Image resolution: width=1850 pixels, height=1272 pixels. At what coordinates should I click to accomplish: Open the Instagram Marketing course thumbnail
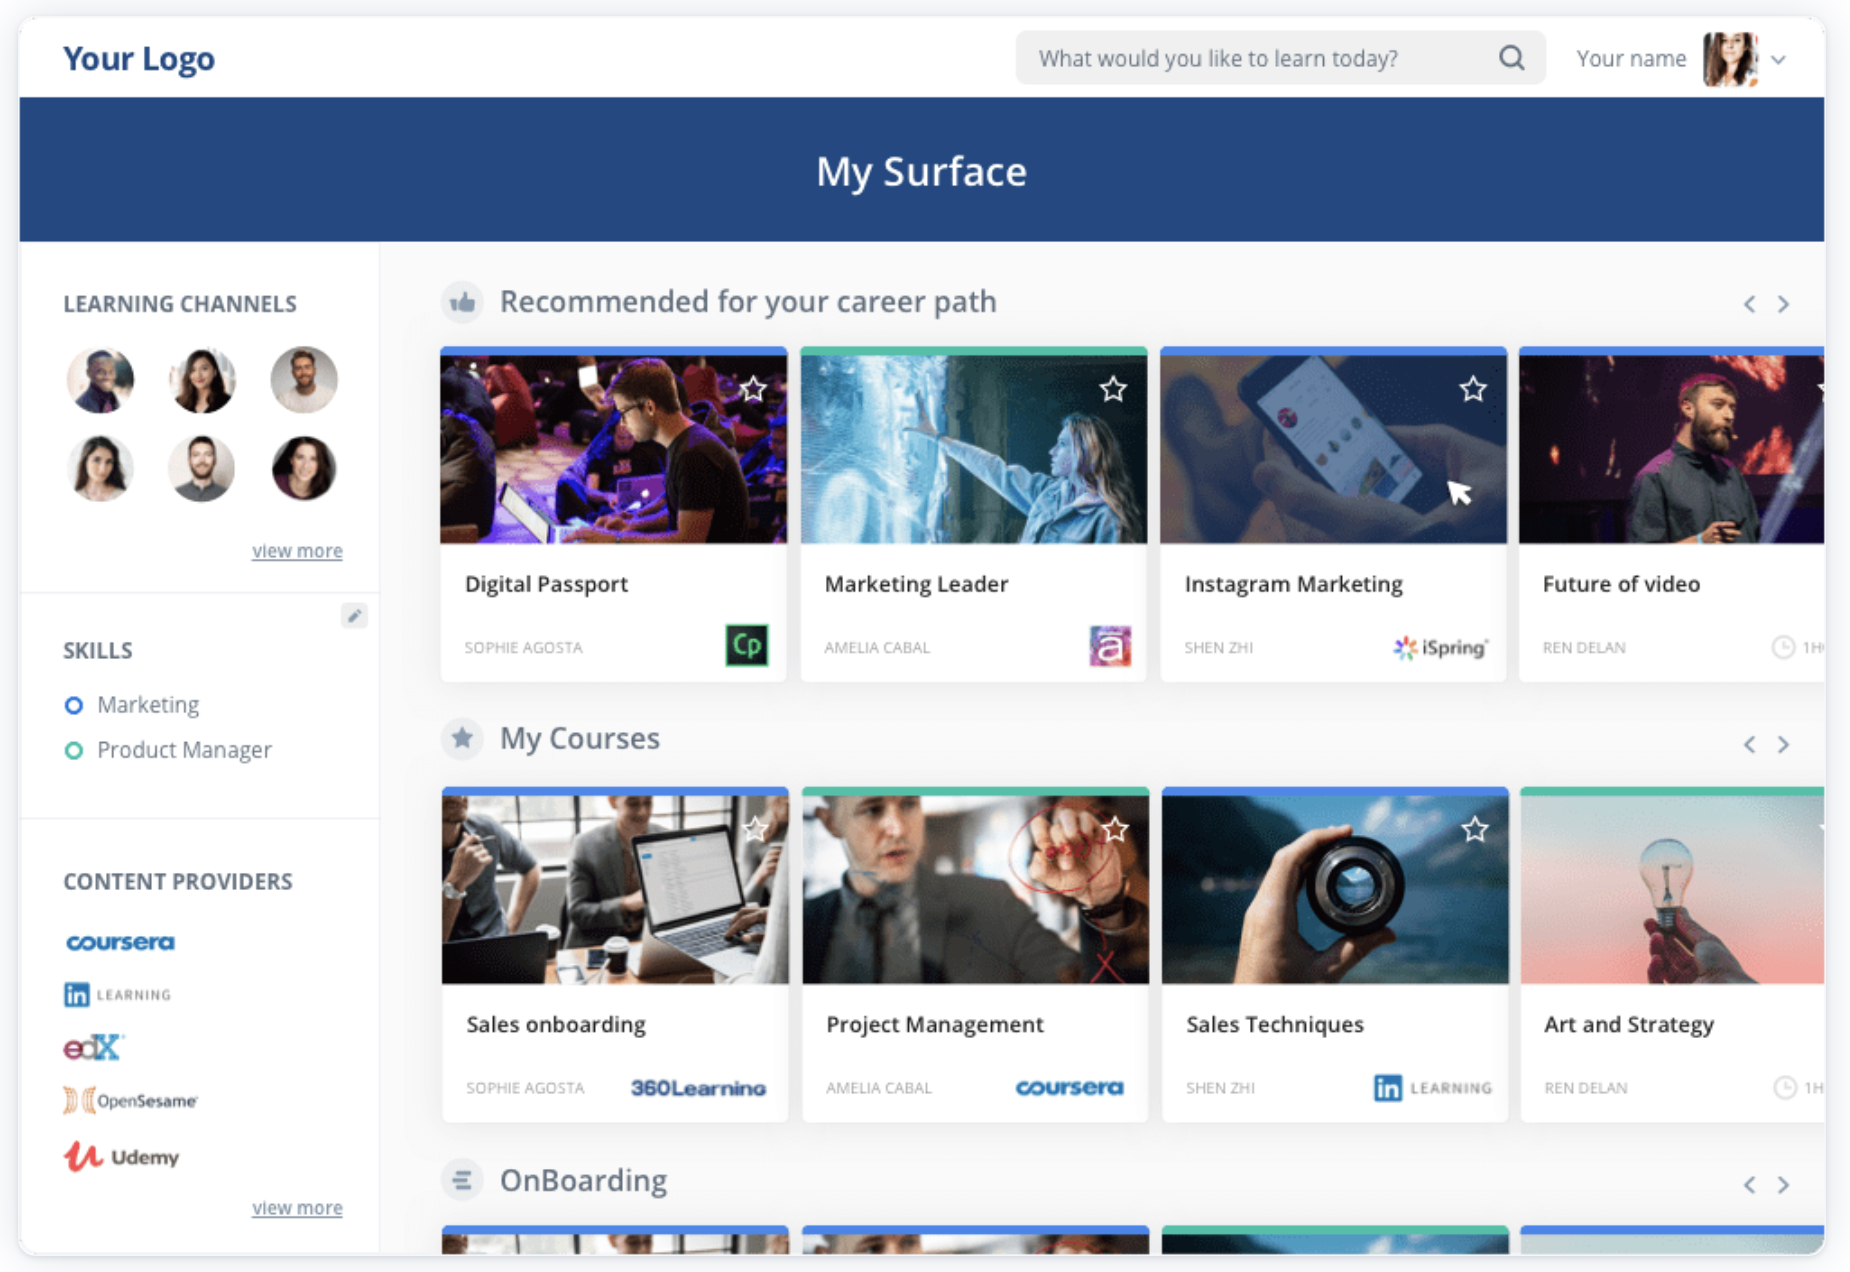(x=1332, y=449)
